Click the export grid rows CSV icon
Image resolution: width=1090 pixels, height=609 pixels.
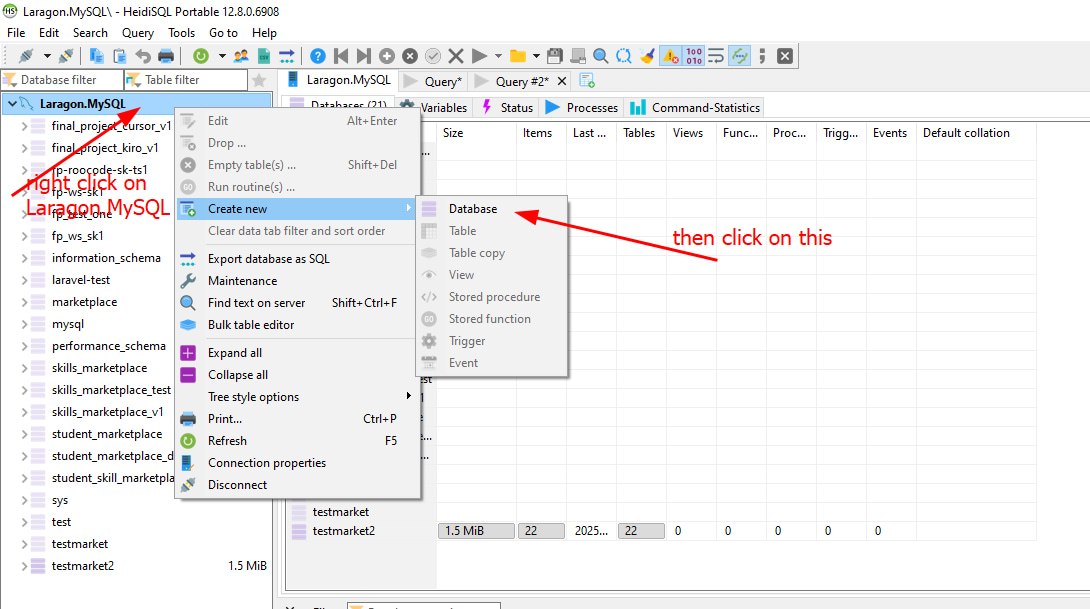point(263,56)
